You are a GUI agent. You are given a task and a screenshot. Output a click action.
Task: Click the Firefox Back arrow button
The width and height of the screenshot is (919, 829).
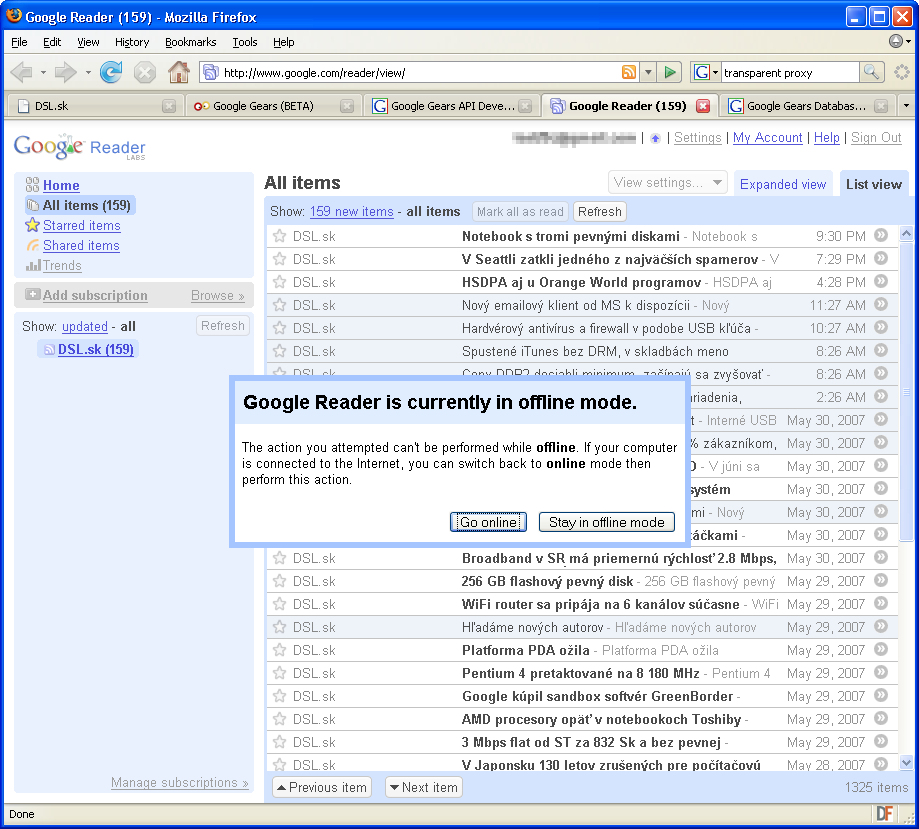pyautogui.click(x=21, y=73)
